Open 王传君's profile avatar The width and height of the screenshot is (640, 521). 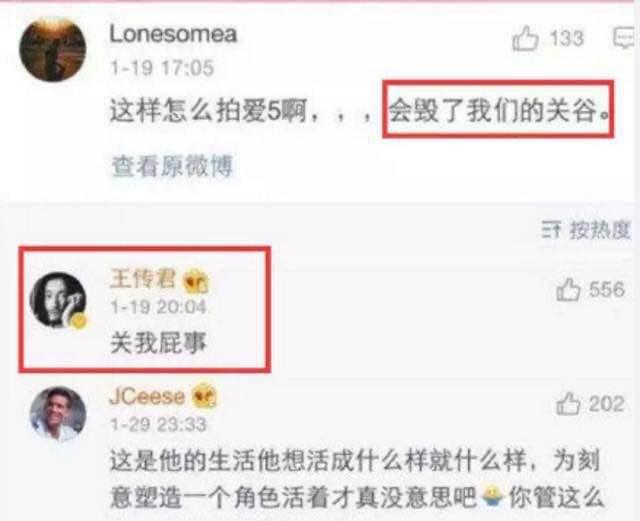tap(58, 300)
